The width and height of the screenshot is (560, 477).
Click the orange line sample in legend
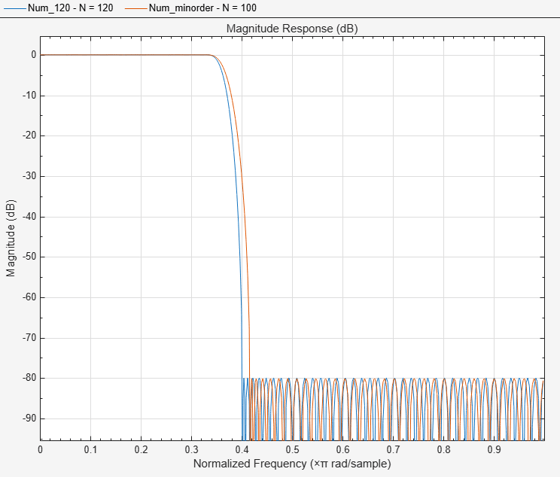click(x=136, y=8)
